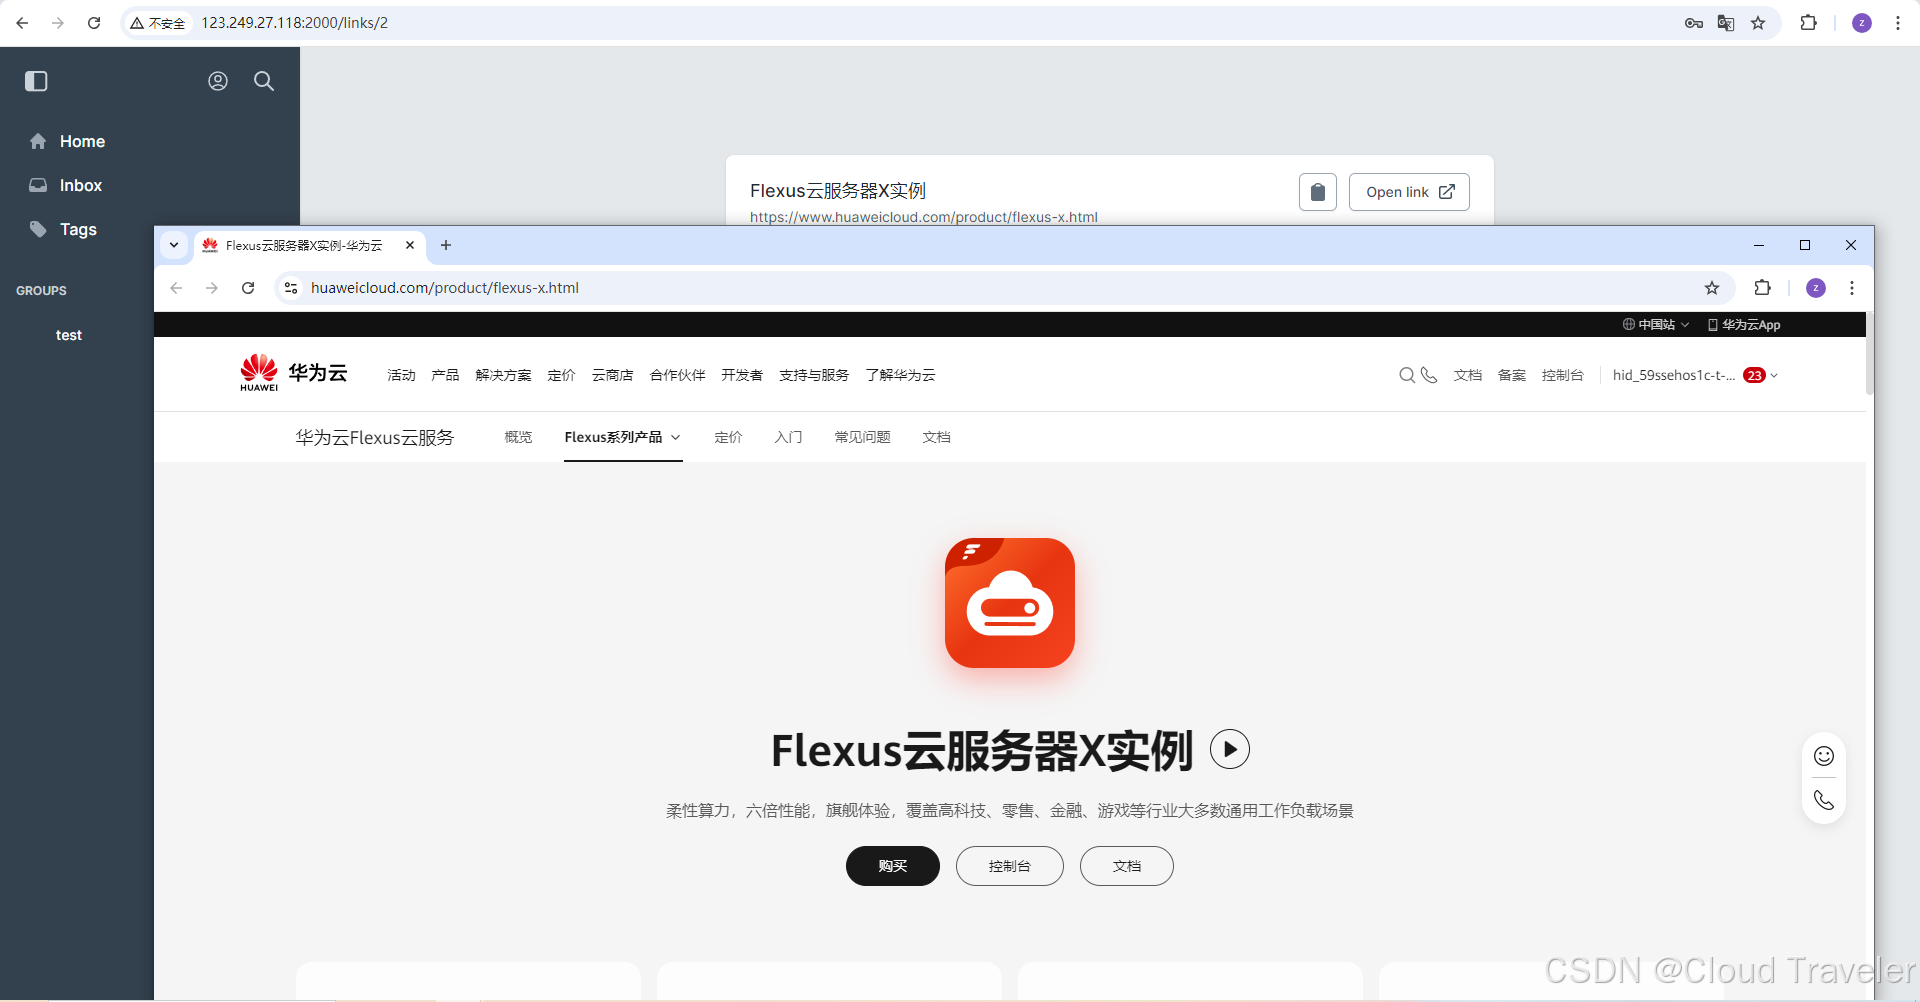
Task: Click the 购买 button
Action: (x=893, y=866)
